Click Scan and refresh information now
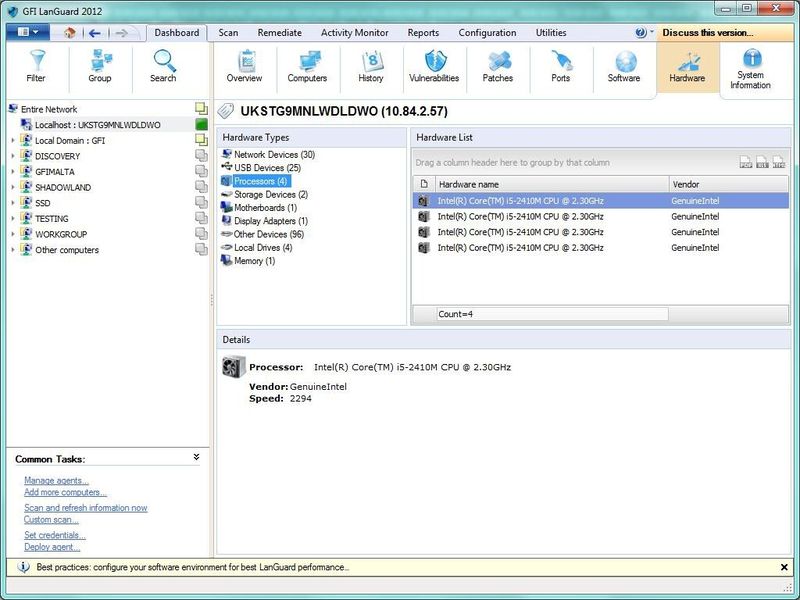800x600 pixels. tap(86, 508)
